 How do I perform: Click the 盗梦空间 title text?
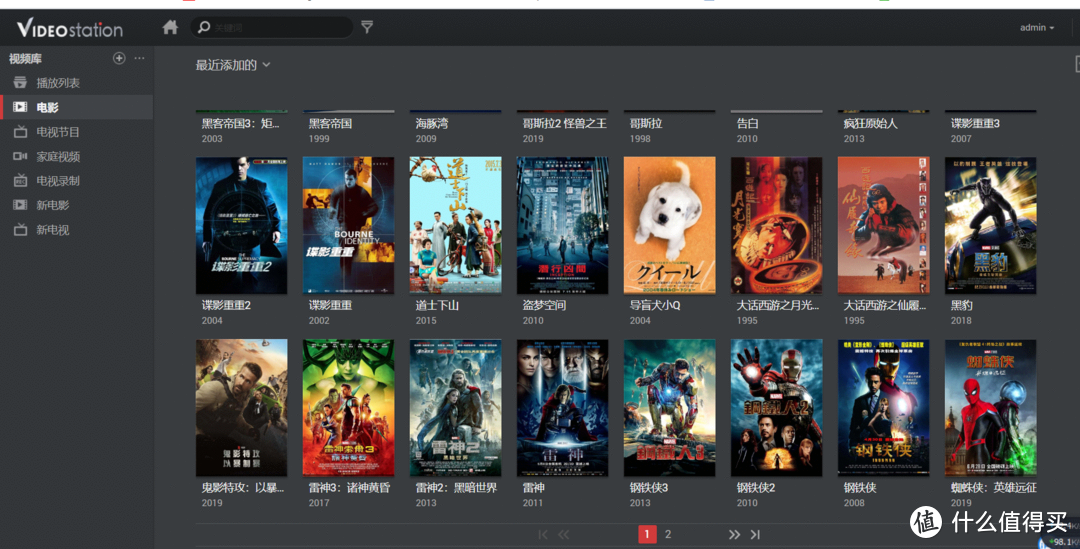pos(544,305)
